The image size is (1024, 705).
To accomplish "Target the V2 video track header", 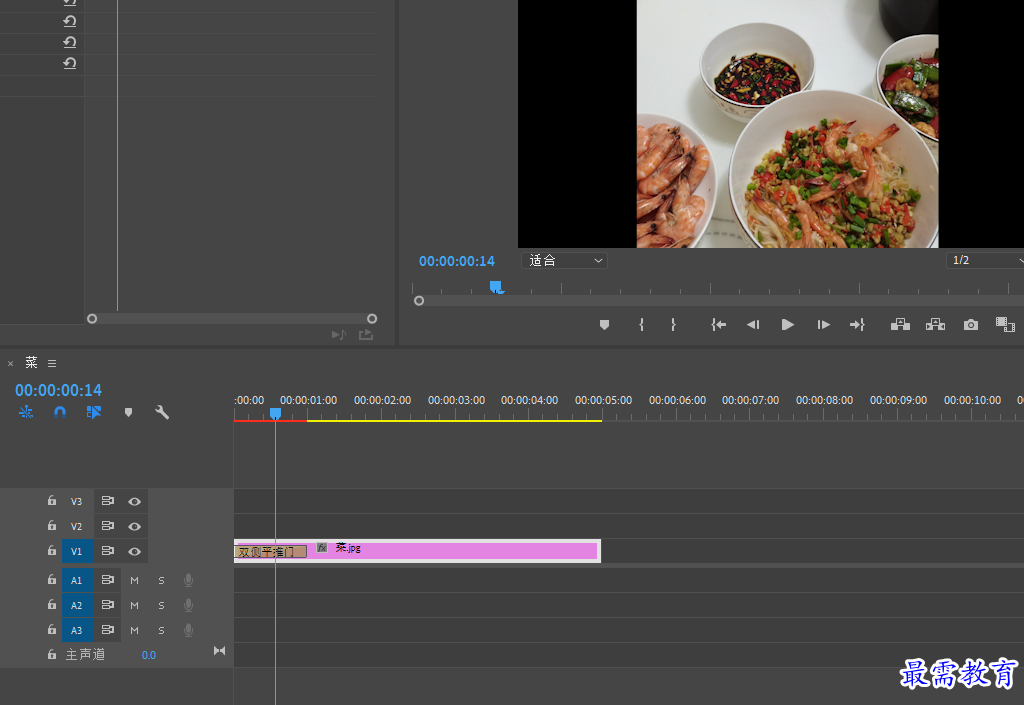I will pyautogui.click(x=77, y=526).
